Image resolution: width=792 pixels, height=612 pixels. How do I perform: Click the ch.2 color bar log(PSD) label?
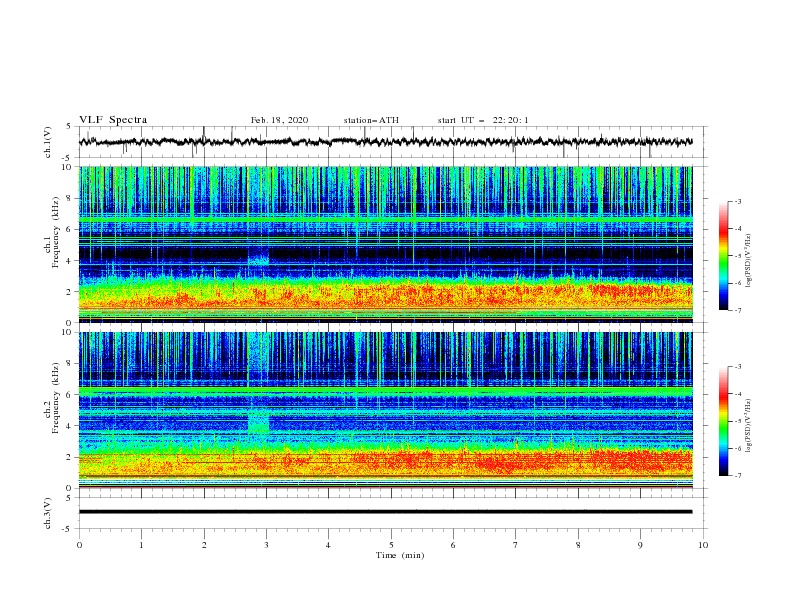tap(749, 426)
